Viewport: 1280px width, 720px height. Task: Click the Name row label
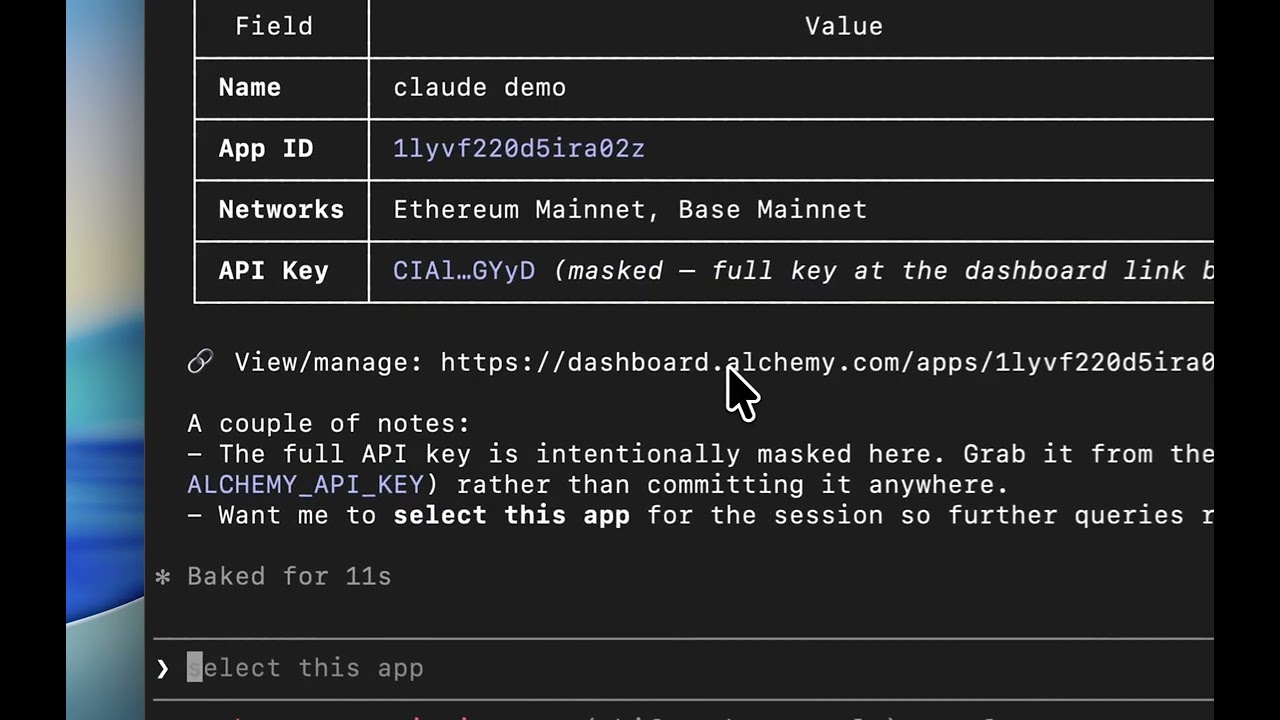[x=250, y=88]
